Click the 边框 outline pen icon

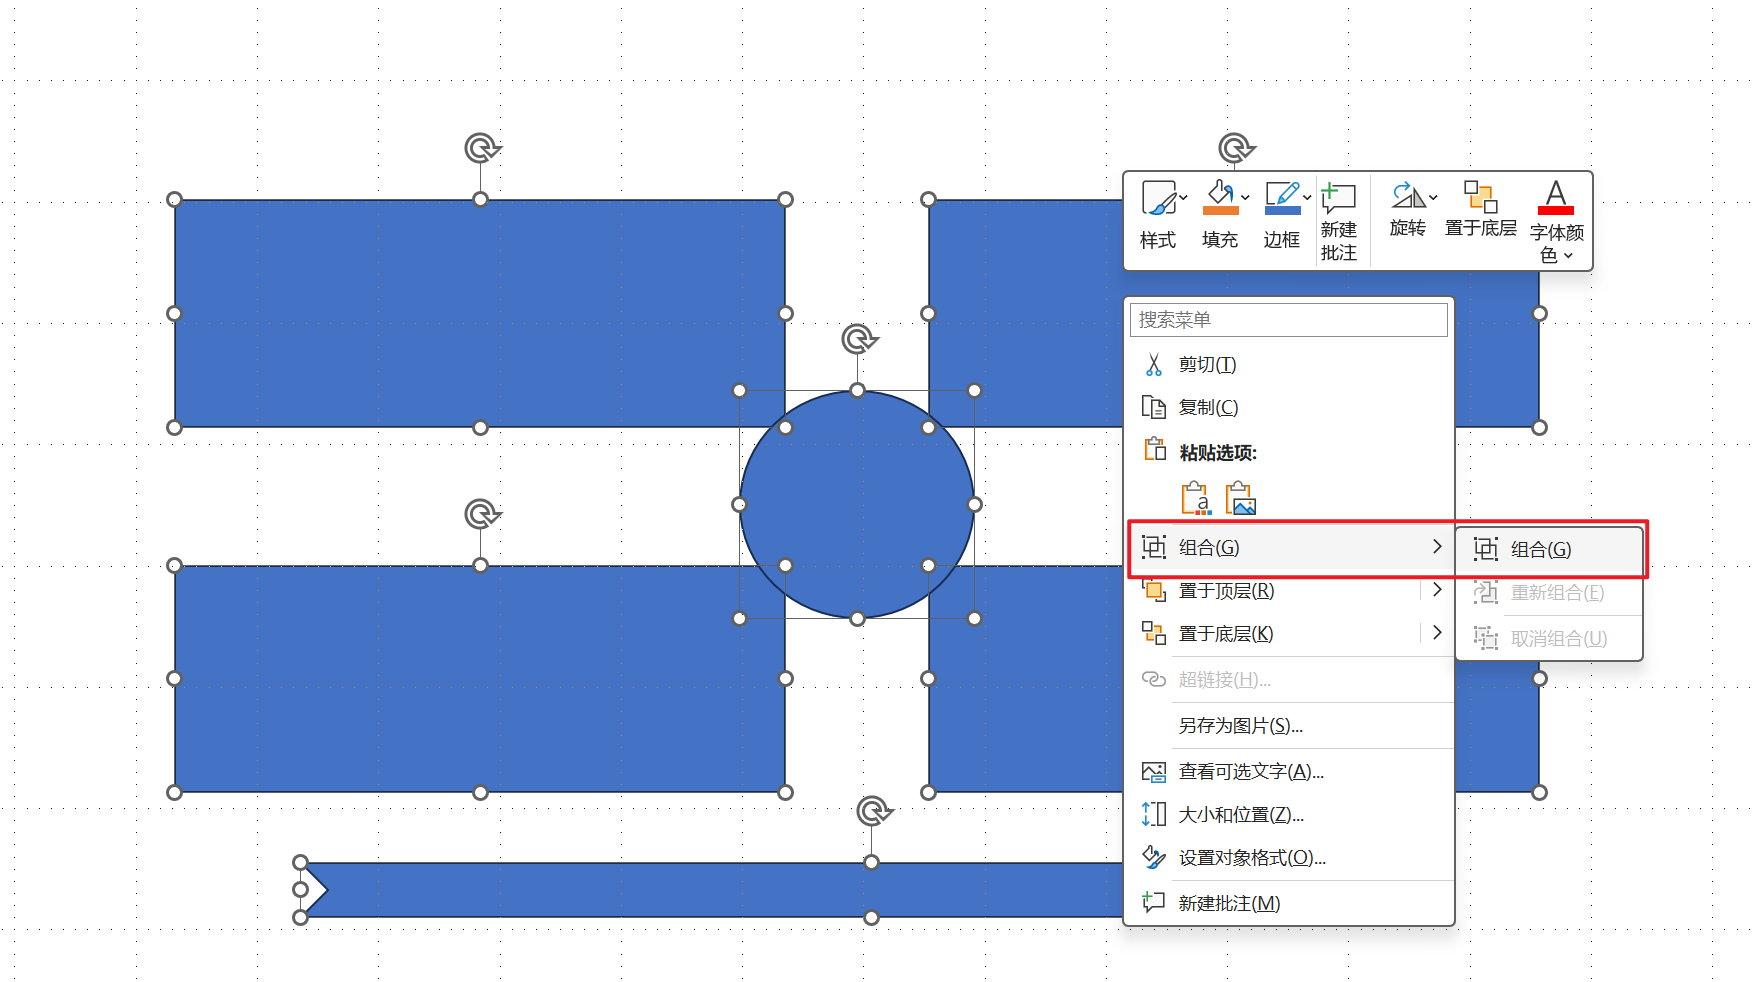(x=1282, y=197)
